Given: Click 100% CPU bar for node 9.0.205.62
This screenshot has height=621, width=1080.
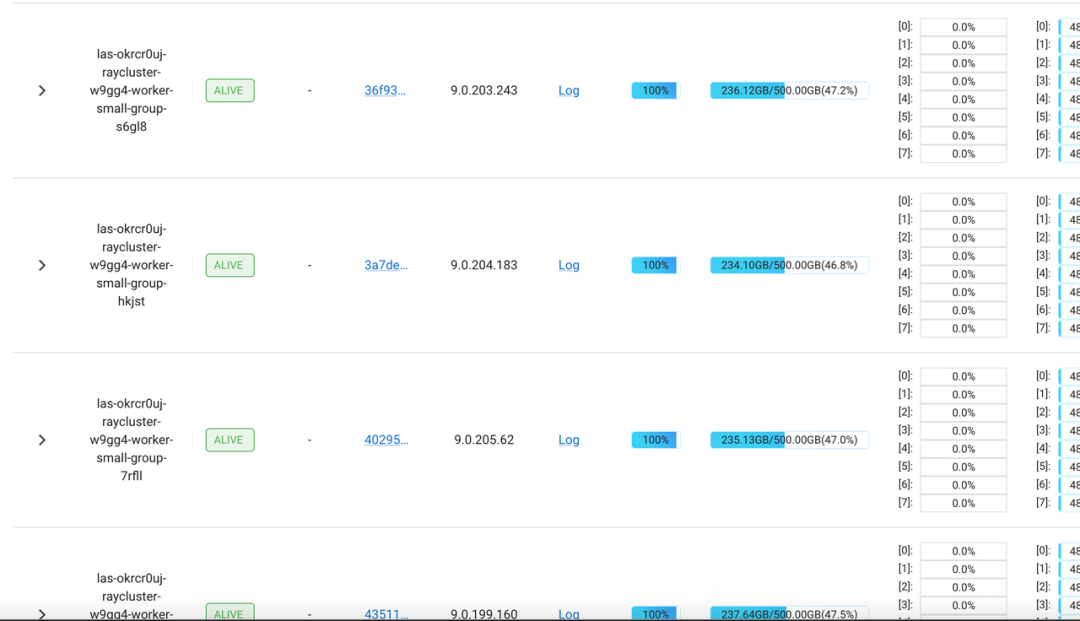Looking at the screenshot, I should pos(656,440).
